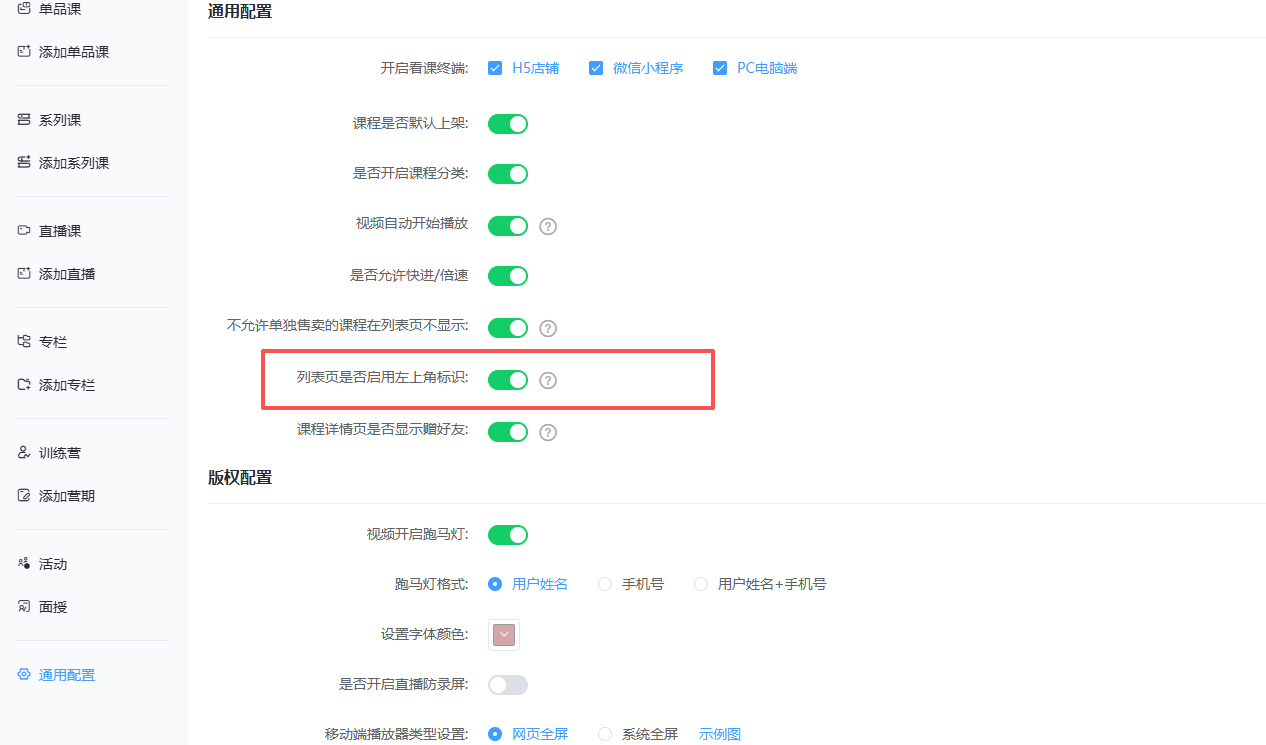Screen dimensions: 1266x745
Task: Select the 系列课 sidebar icon
Action: 22,118
